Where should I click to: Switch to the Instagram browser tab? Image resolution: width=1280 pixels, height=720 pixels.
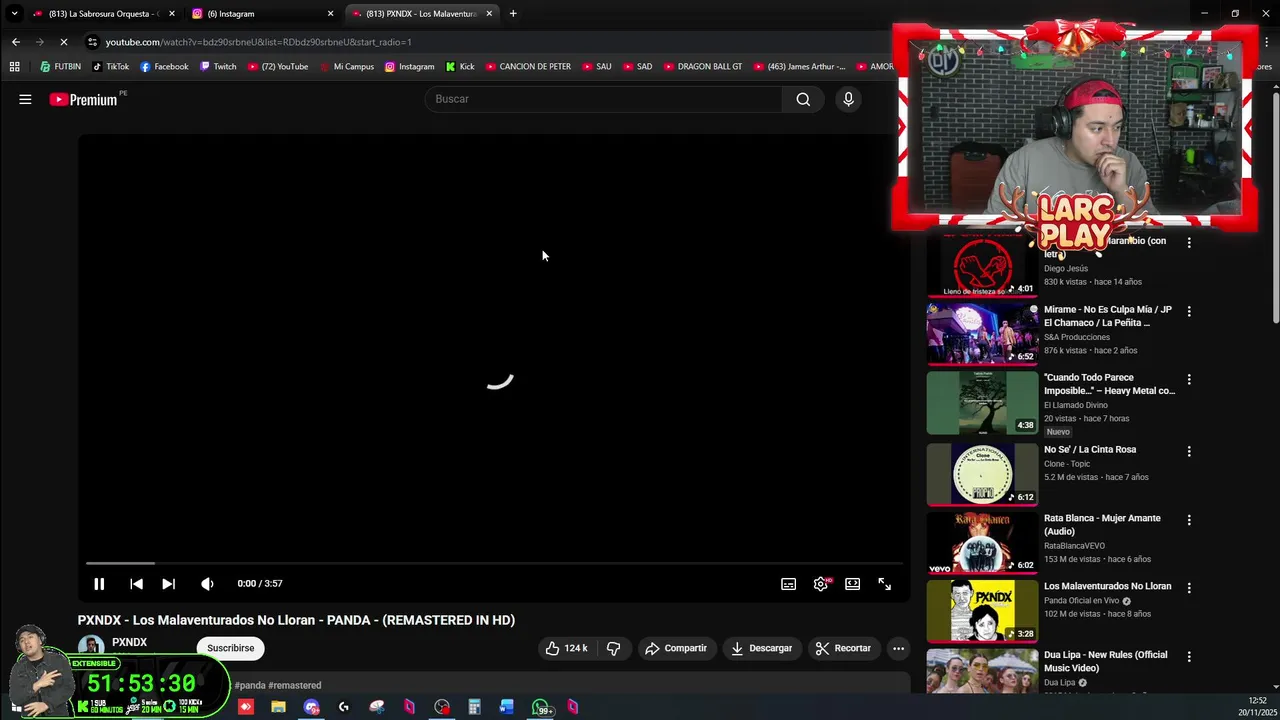[262, 14]
